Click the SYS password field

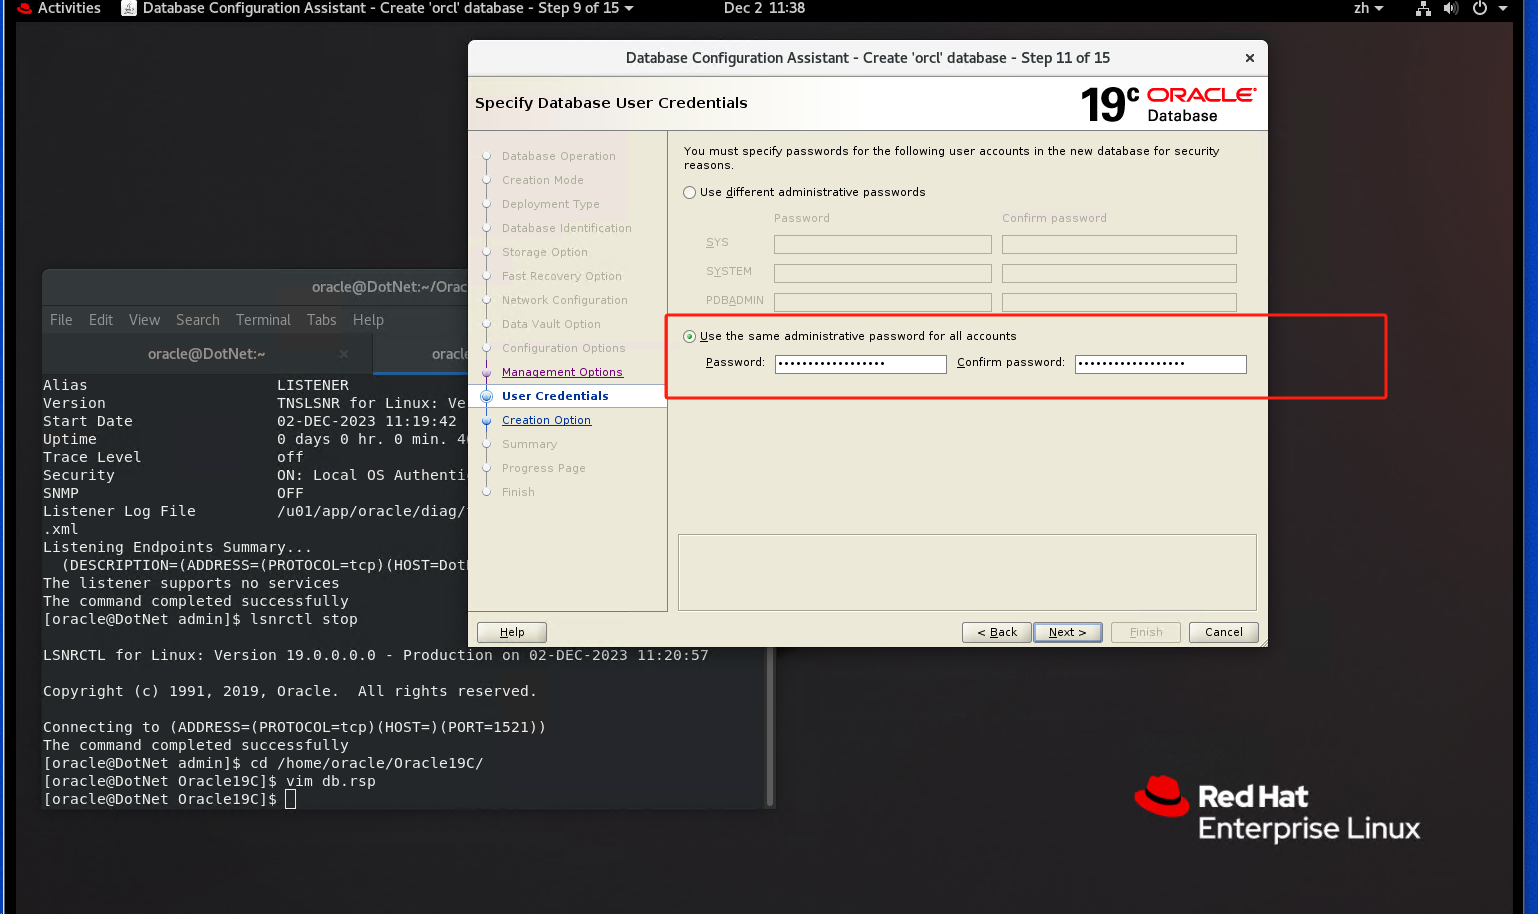[x=883, y=244]
